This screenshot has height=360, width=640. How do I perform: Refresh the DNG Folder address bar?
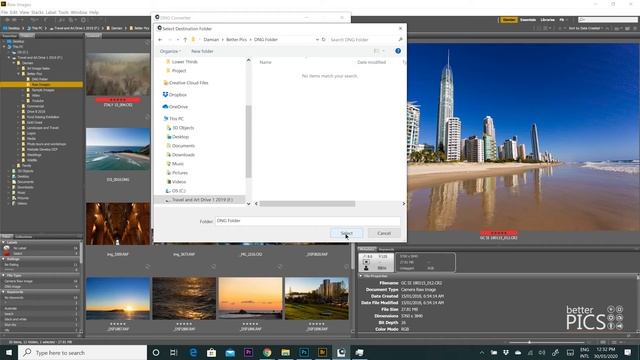(x=324, y=40)
